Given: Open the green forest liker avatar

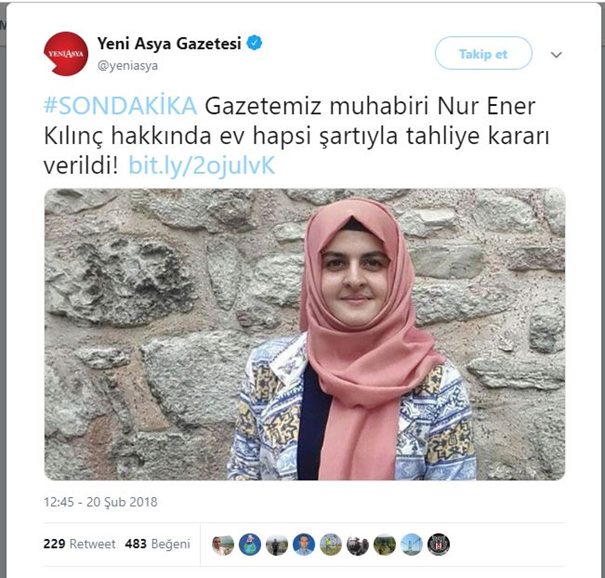Looking at the screenshot, I should pyautogui.click(x=385, y=544).
